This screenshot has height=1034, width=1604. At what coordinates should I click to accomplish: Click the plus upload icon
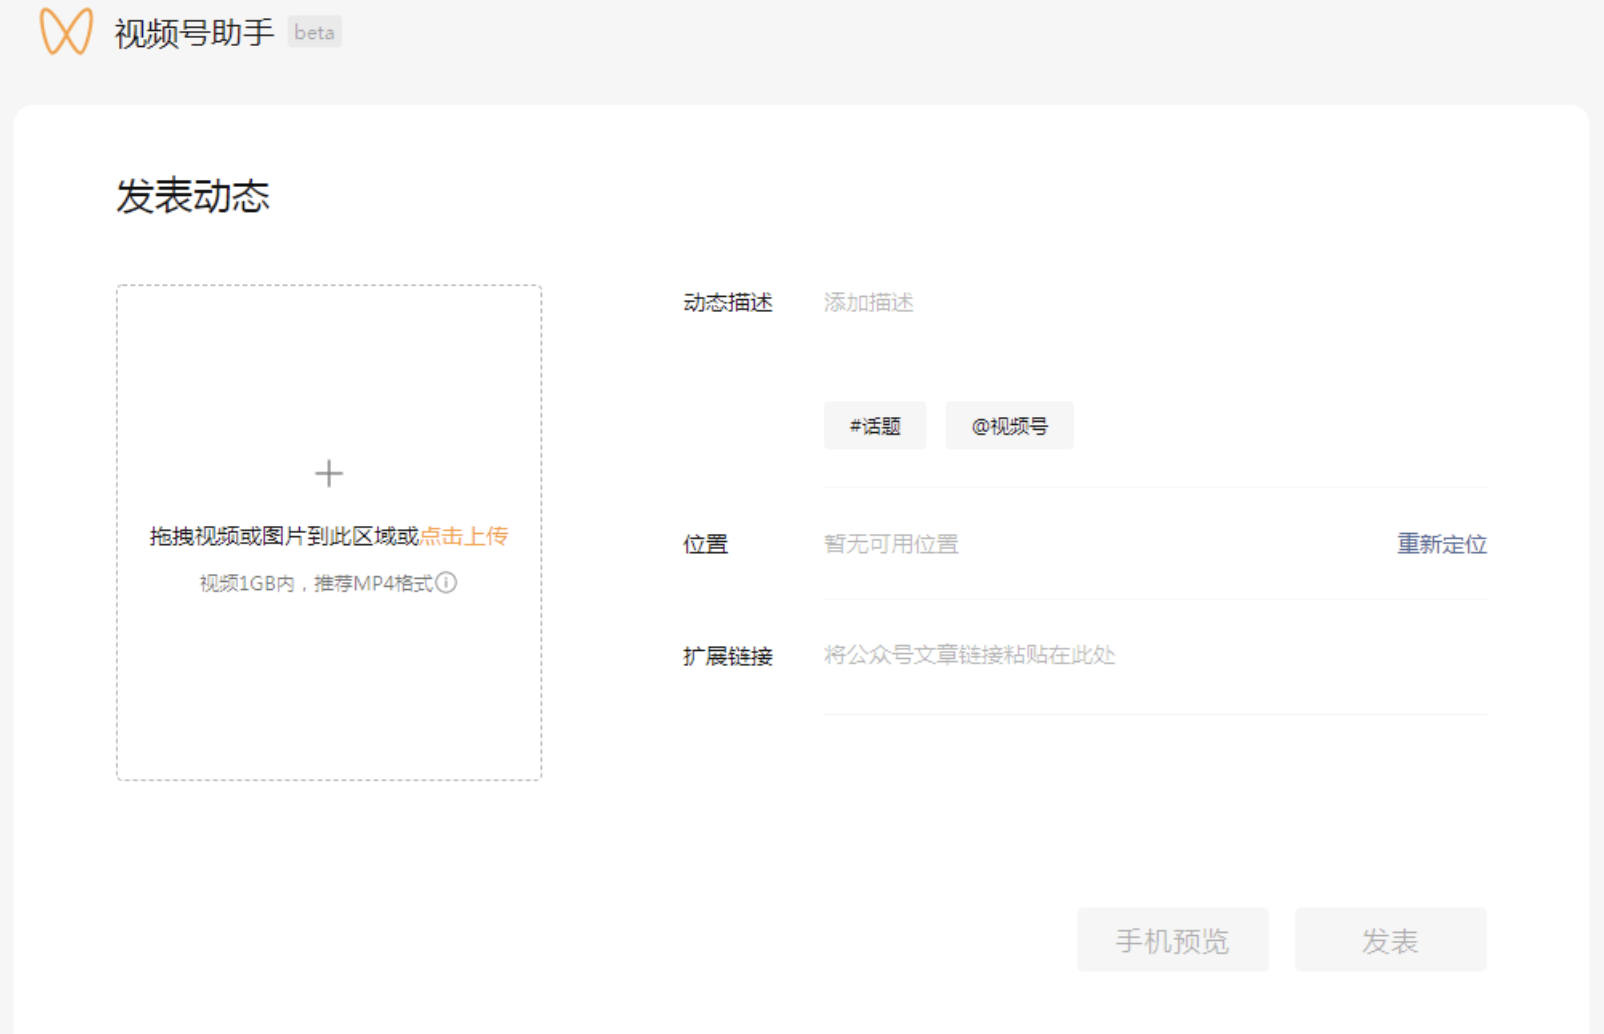coord(328,472)
